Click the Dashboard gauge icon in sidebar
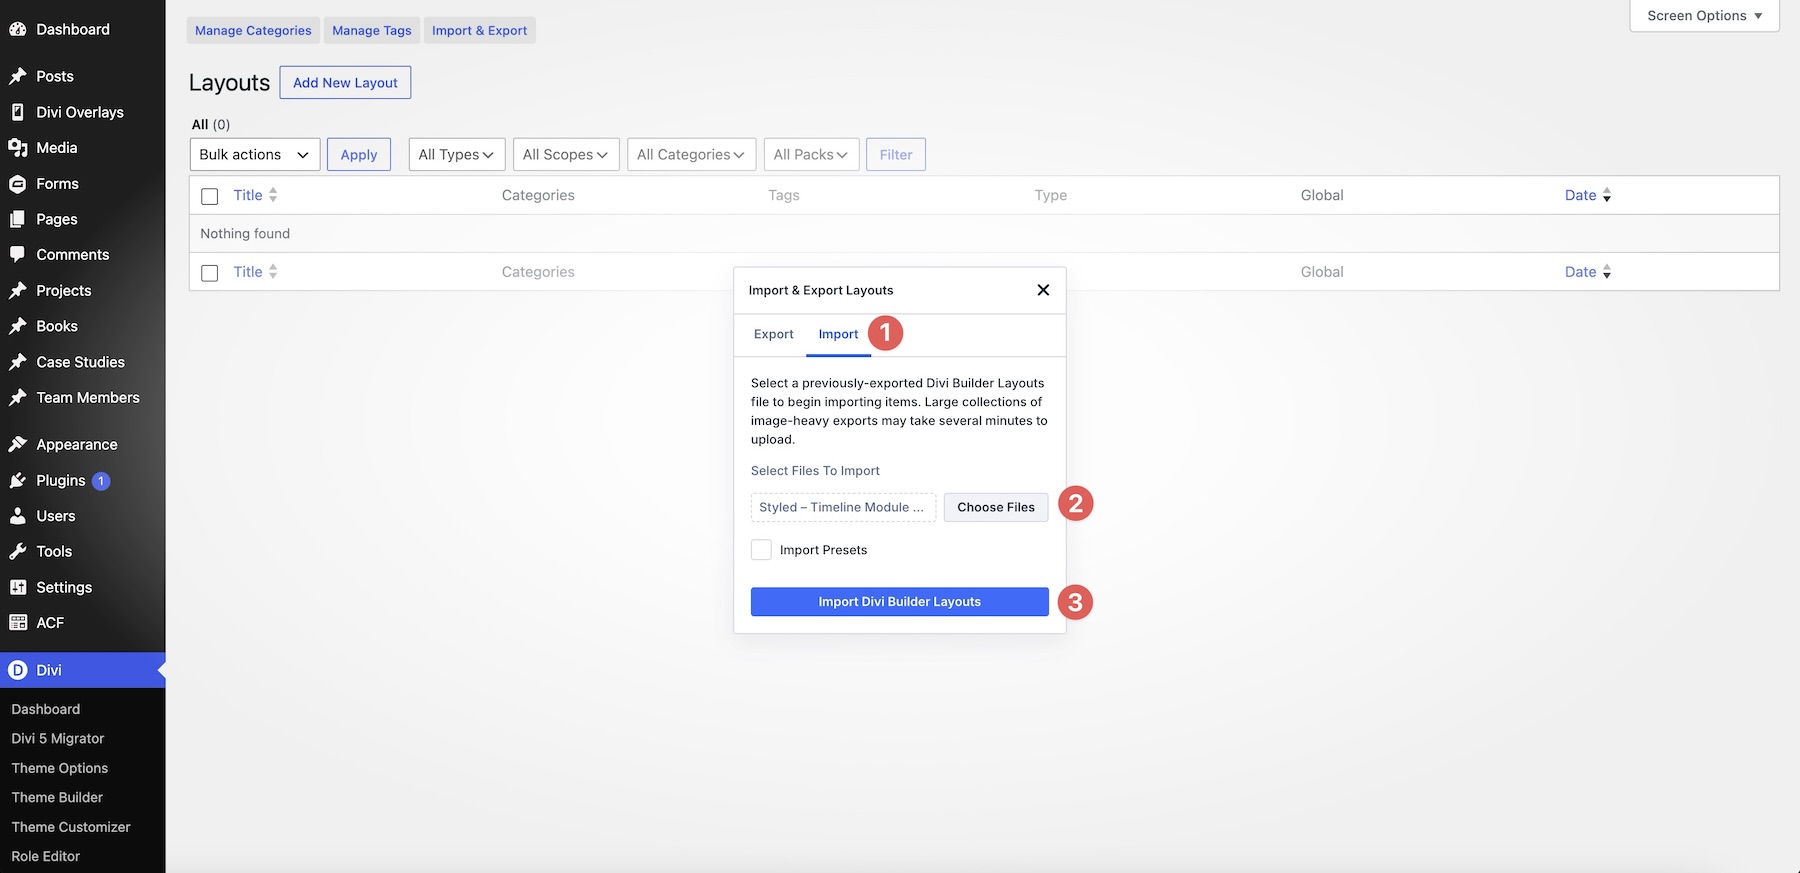This screenshot has height=873, width=1800. [17, 29]
